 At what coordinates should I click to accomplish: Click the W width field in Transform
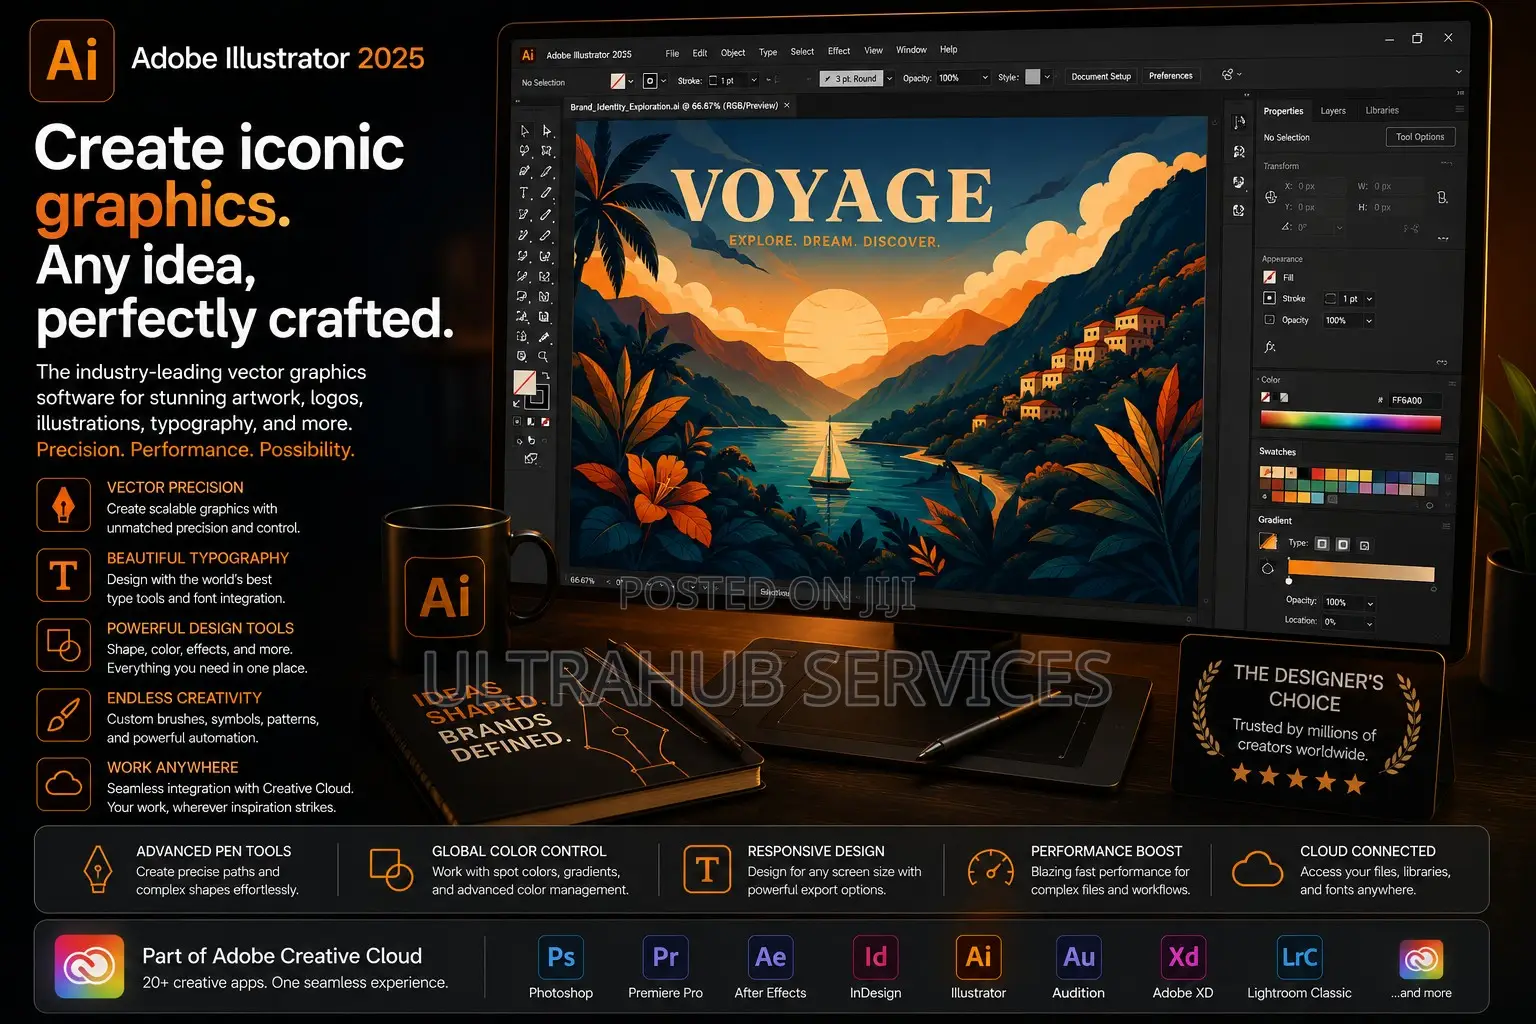click(1397, 186)
